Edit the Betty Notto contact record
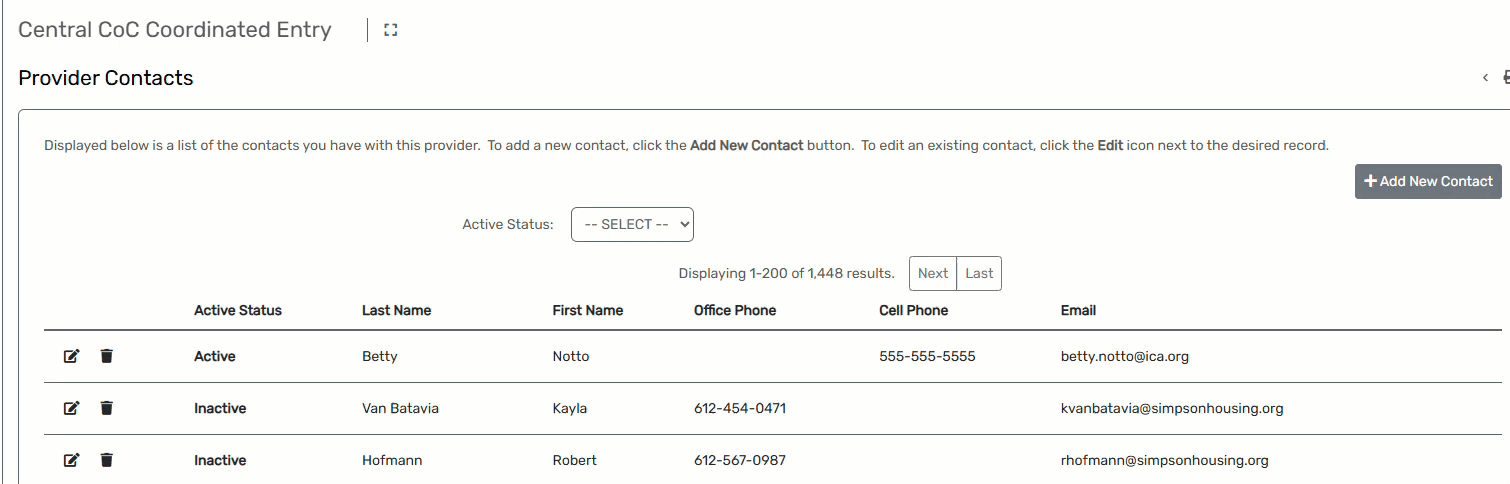Screen dimensions: 1510x484 click(x=71, y=357)
